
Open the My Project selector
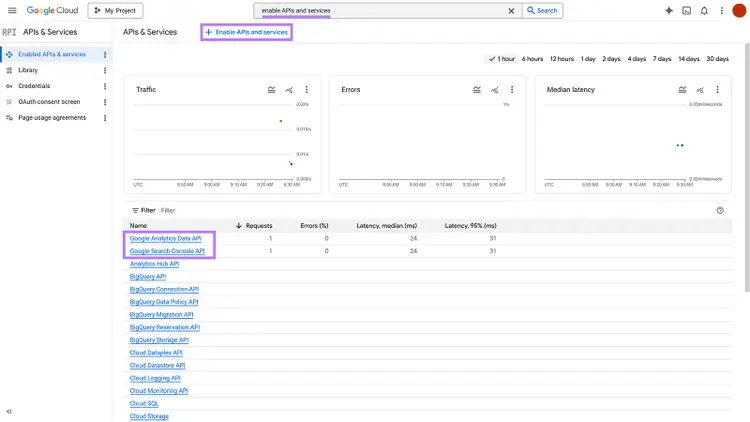point(115,11)
